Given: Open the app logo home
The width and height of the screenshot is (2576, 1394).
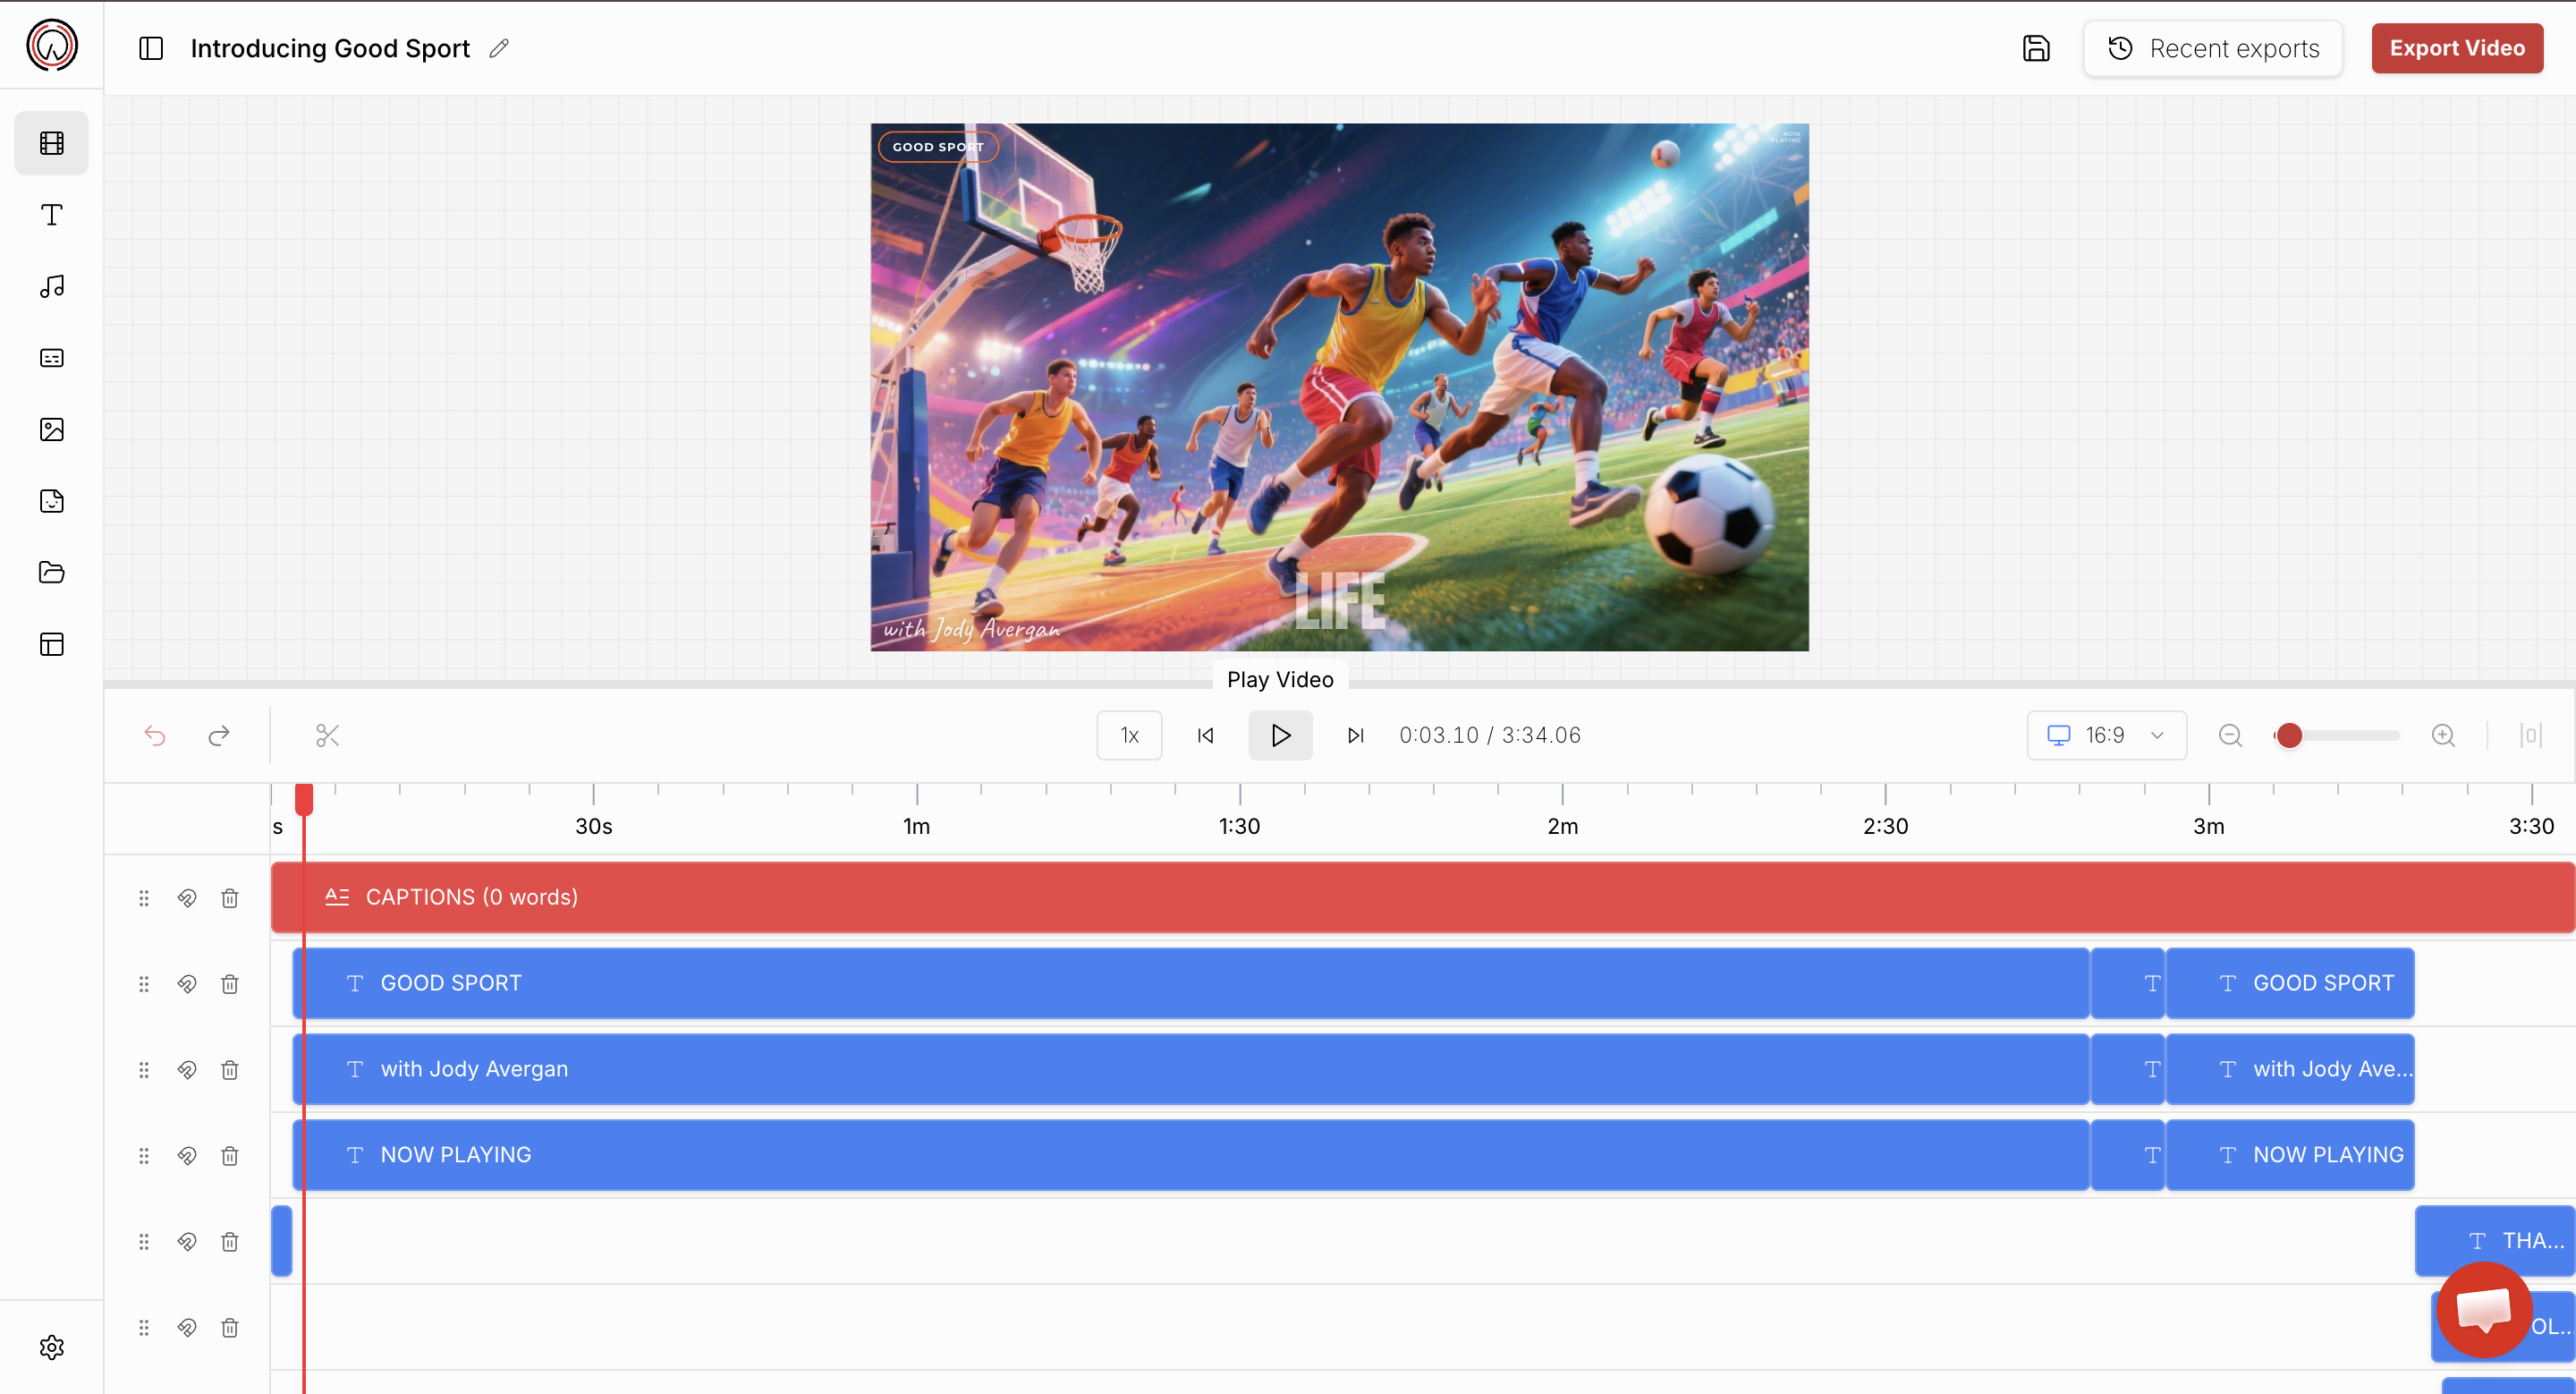Looking at the screenshot, I should pos(52,45).
